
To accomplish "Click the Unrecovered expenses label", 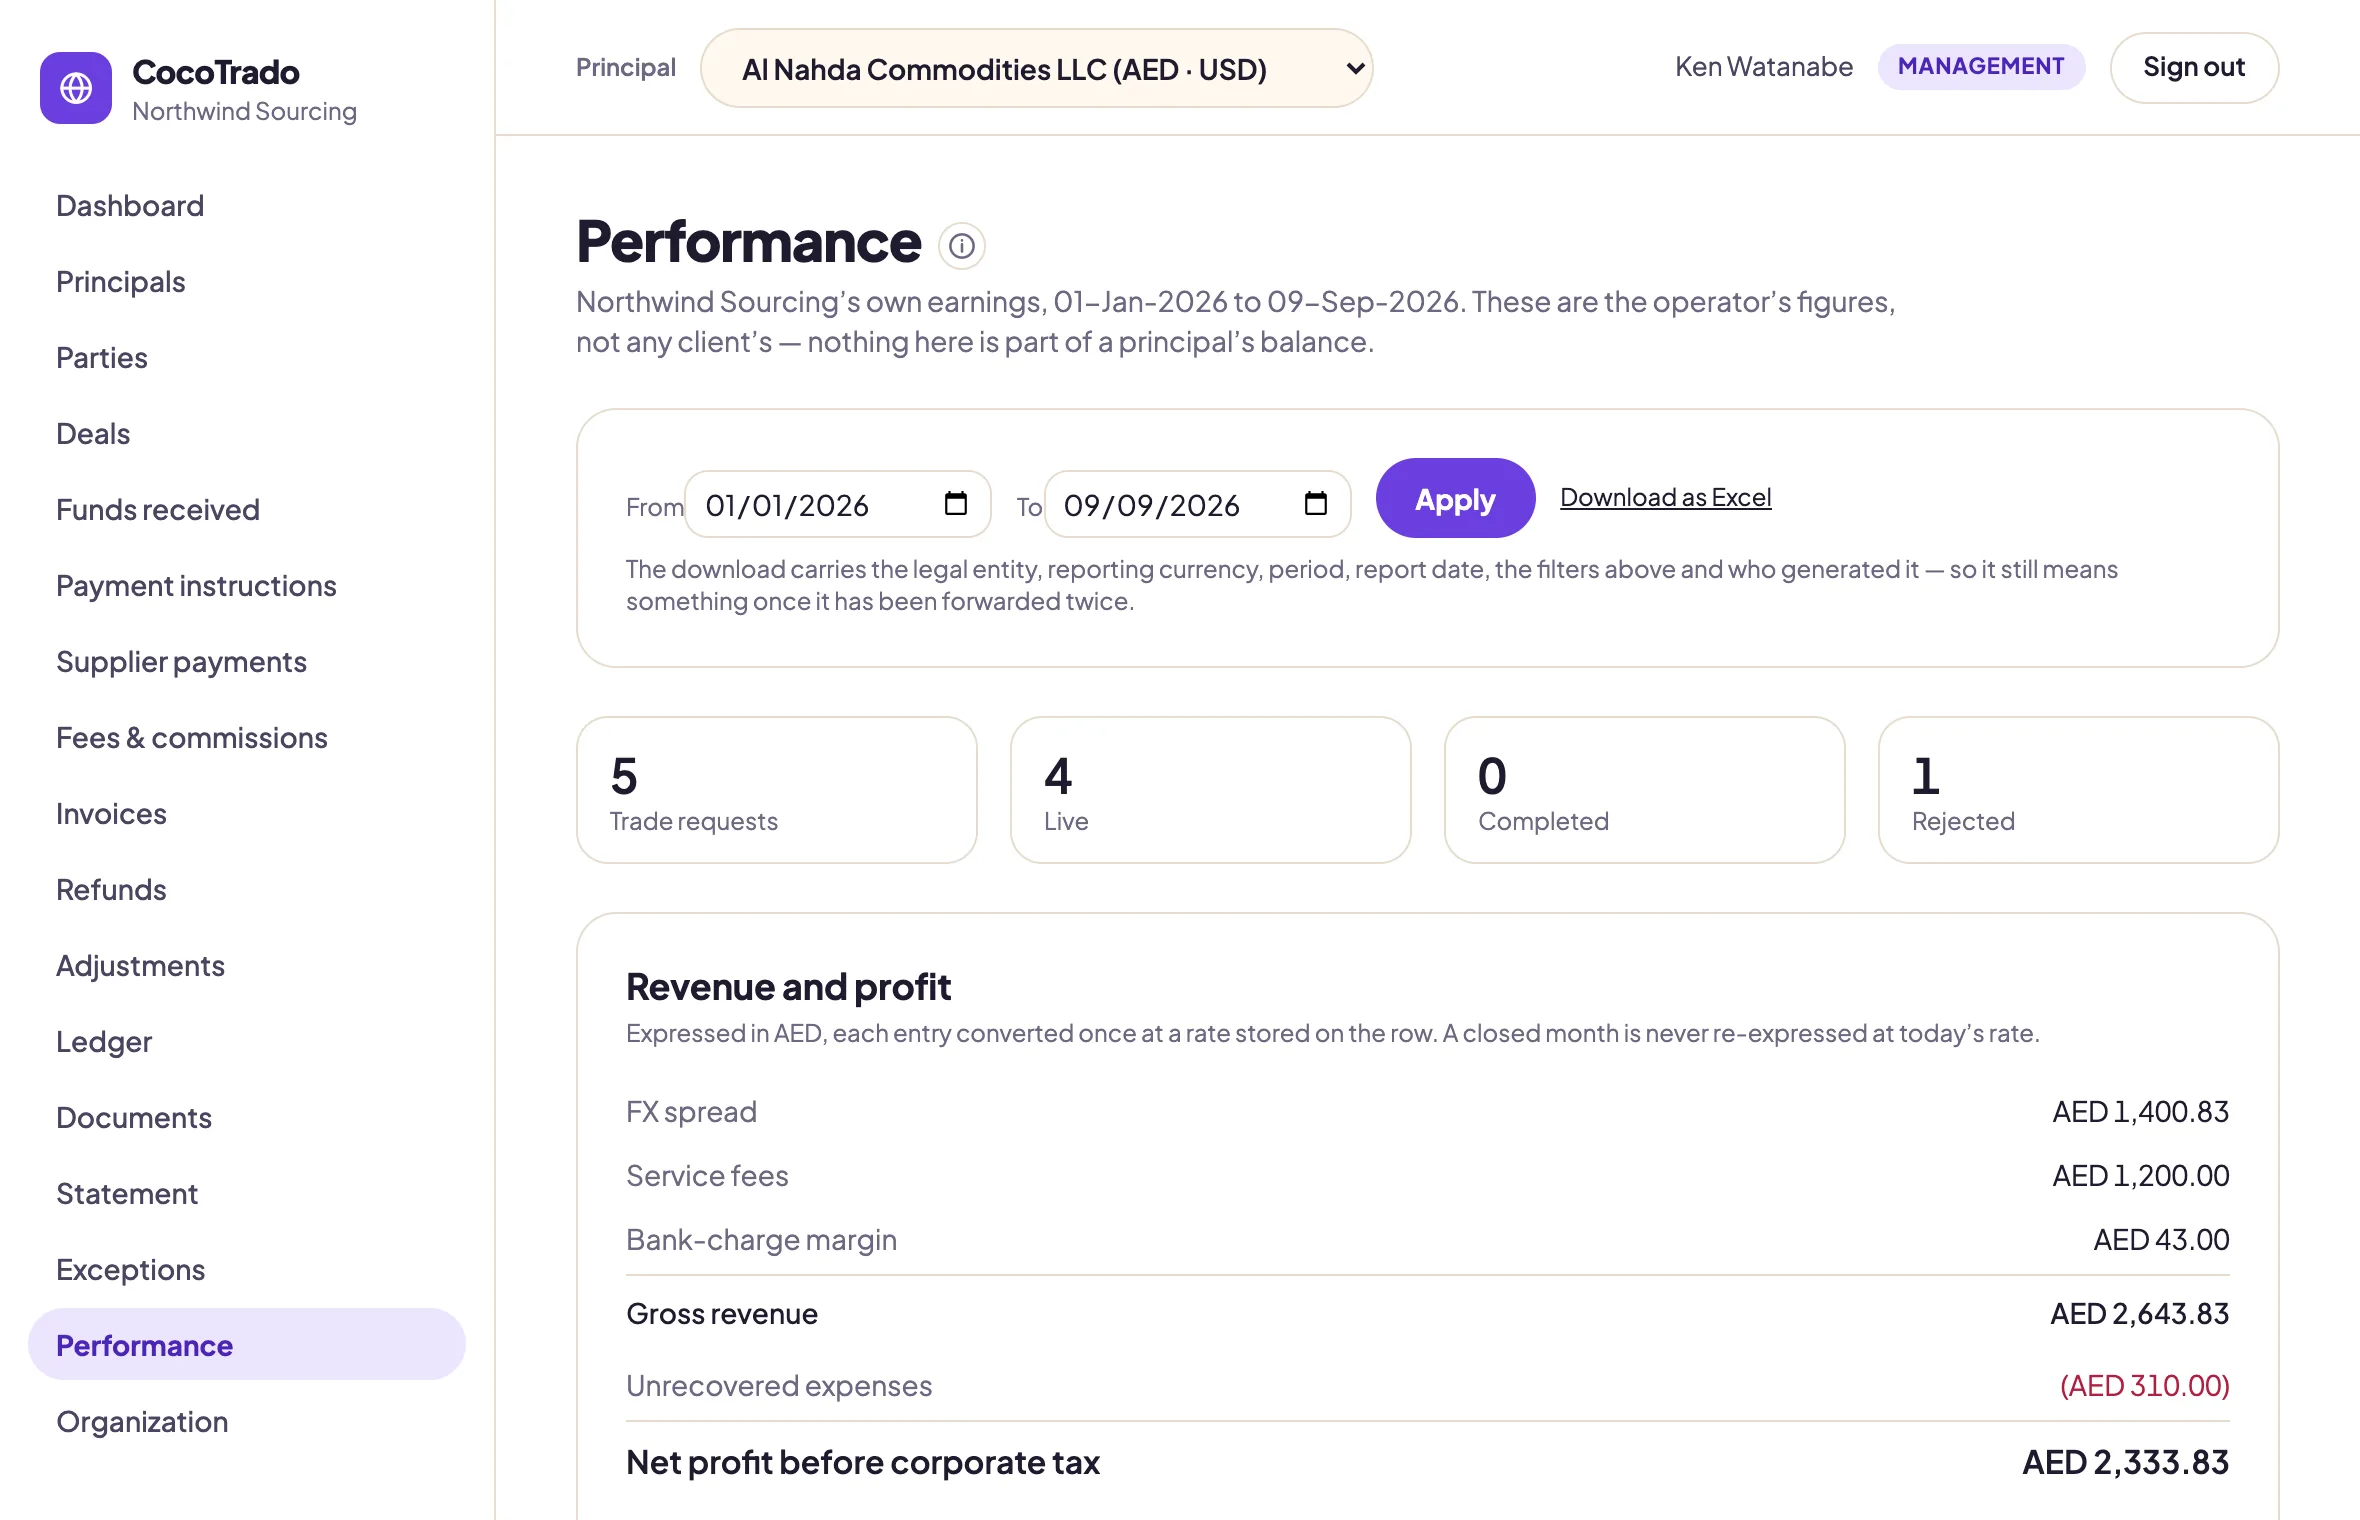I will click(779, 1386).
